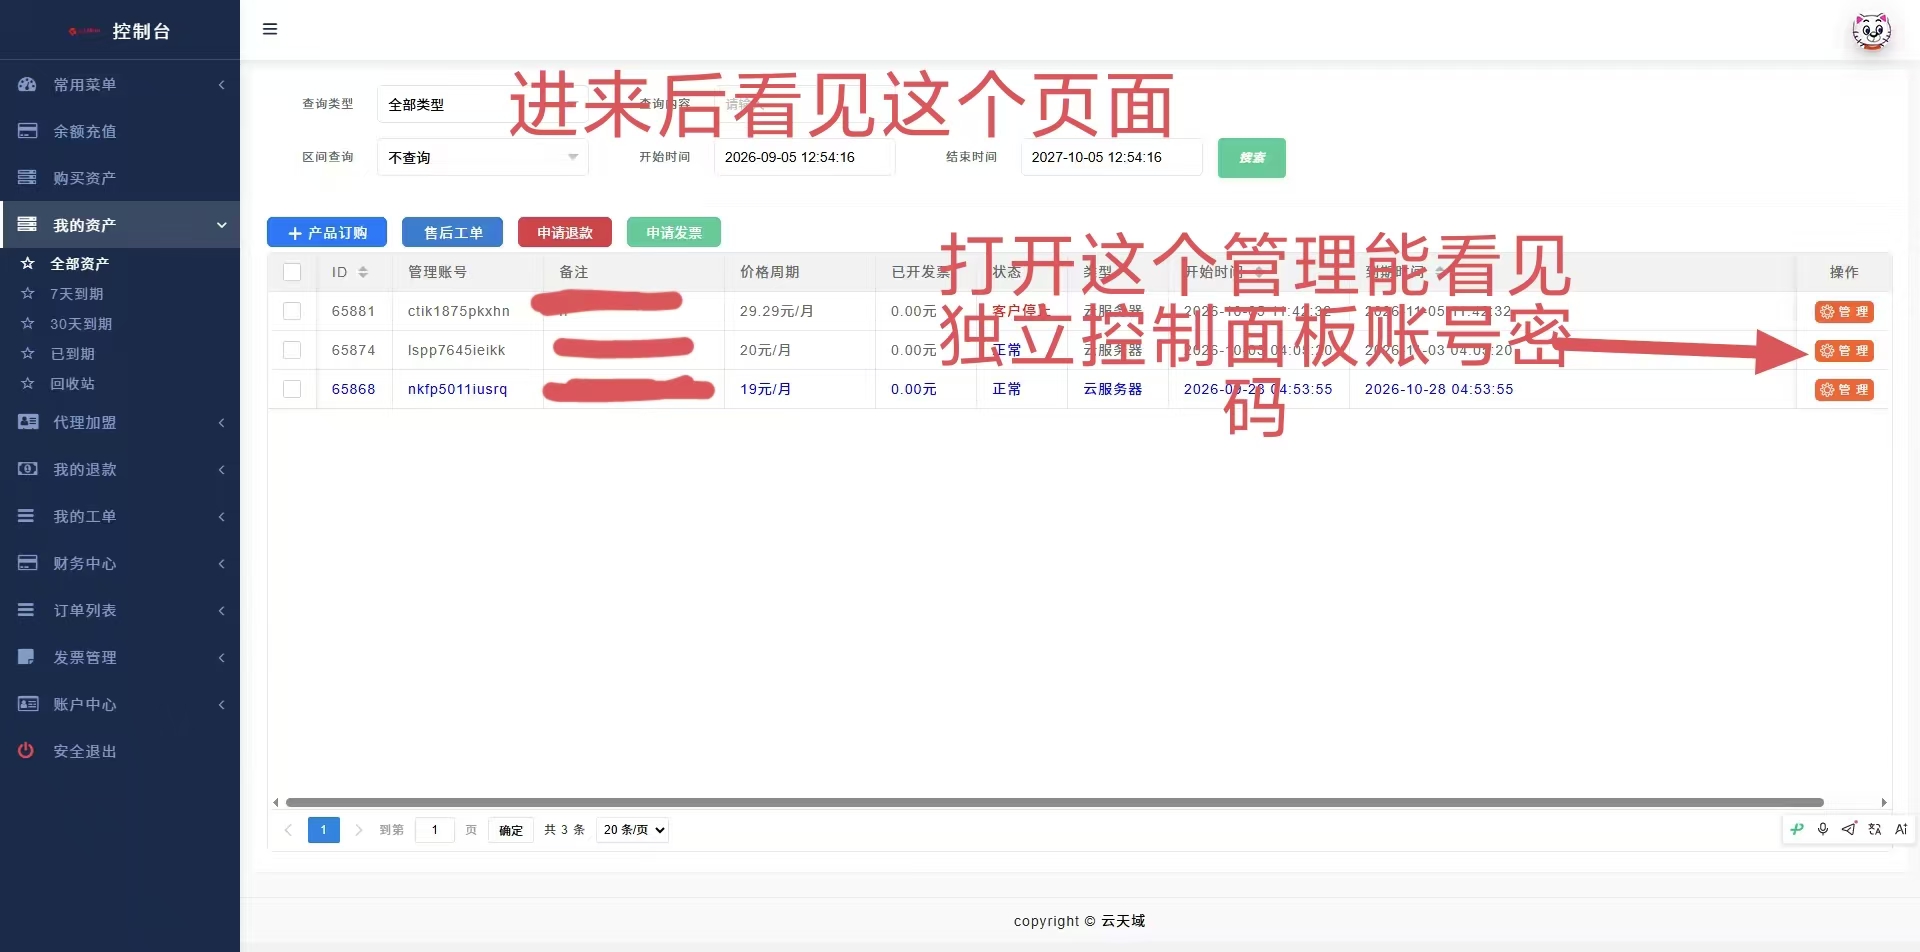Open the 20 条/页 page size dropdown
1920x952 pixels.
(x=632, y=830)
